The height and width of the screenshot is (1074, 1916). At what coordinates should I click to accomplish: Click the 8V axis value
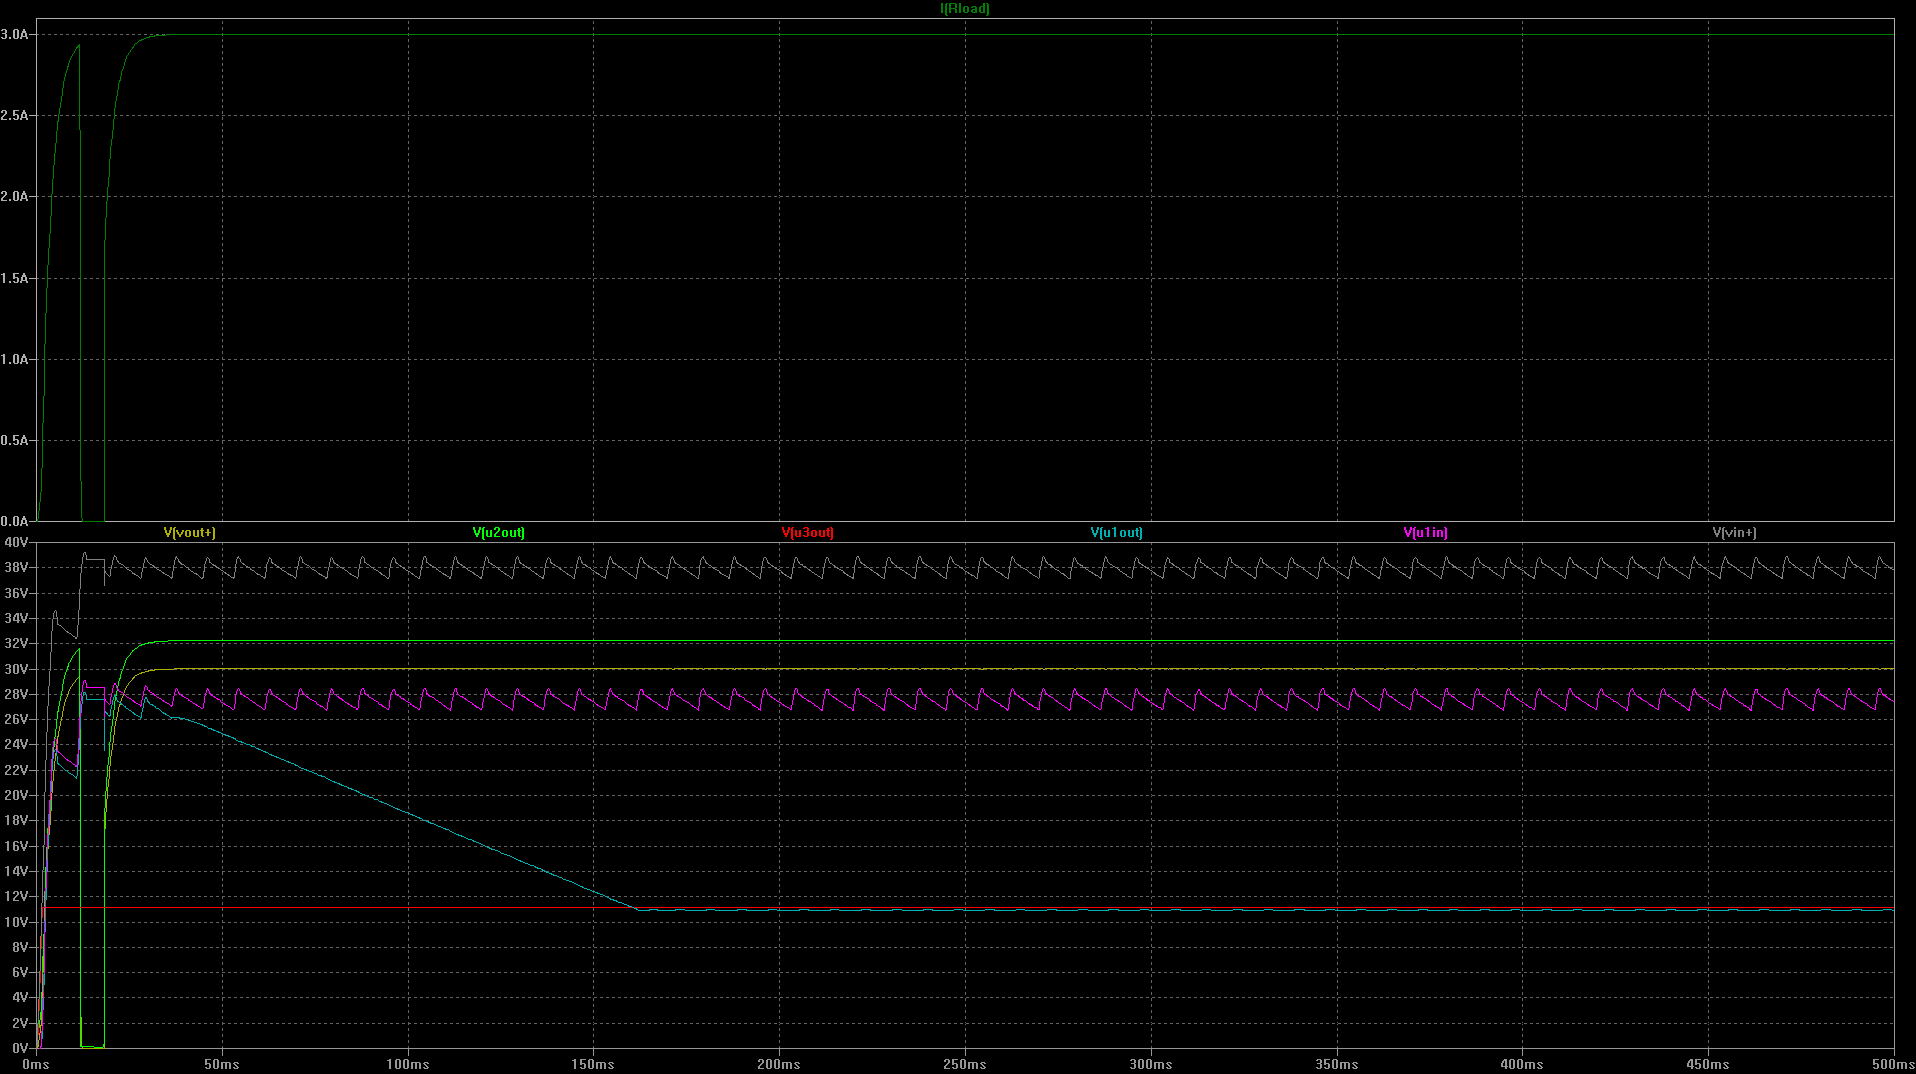point(20,948)
